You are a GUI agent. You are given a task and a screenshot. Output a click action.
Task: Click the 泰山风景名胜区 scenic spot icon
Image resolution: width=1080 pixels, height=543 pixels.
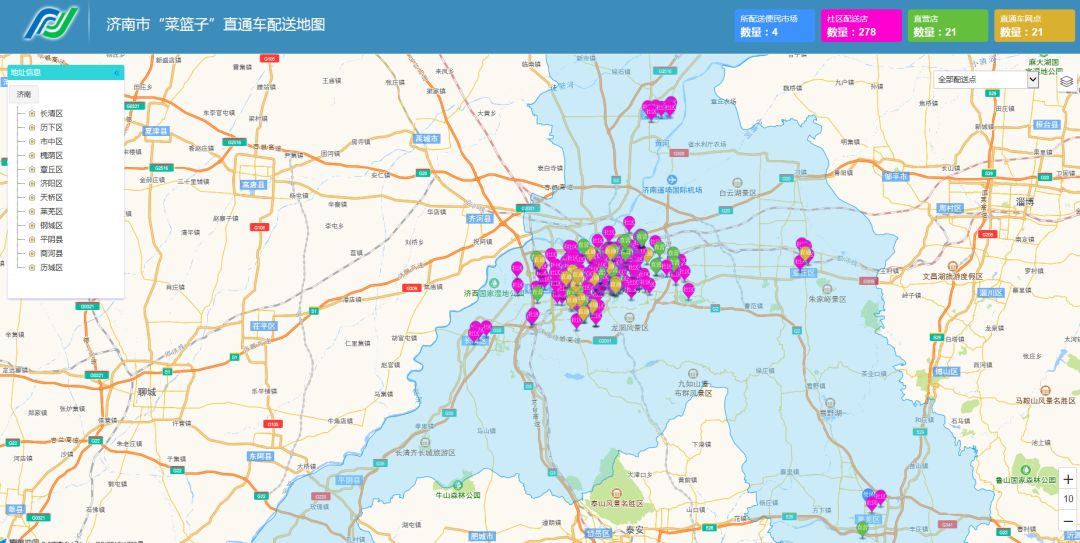(619, 493)
